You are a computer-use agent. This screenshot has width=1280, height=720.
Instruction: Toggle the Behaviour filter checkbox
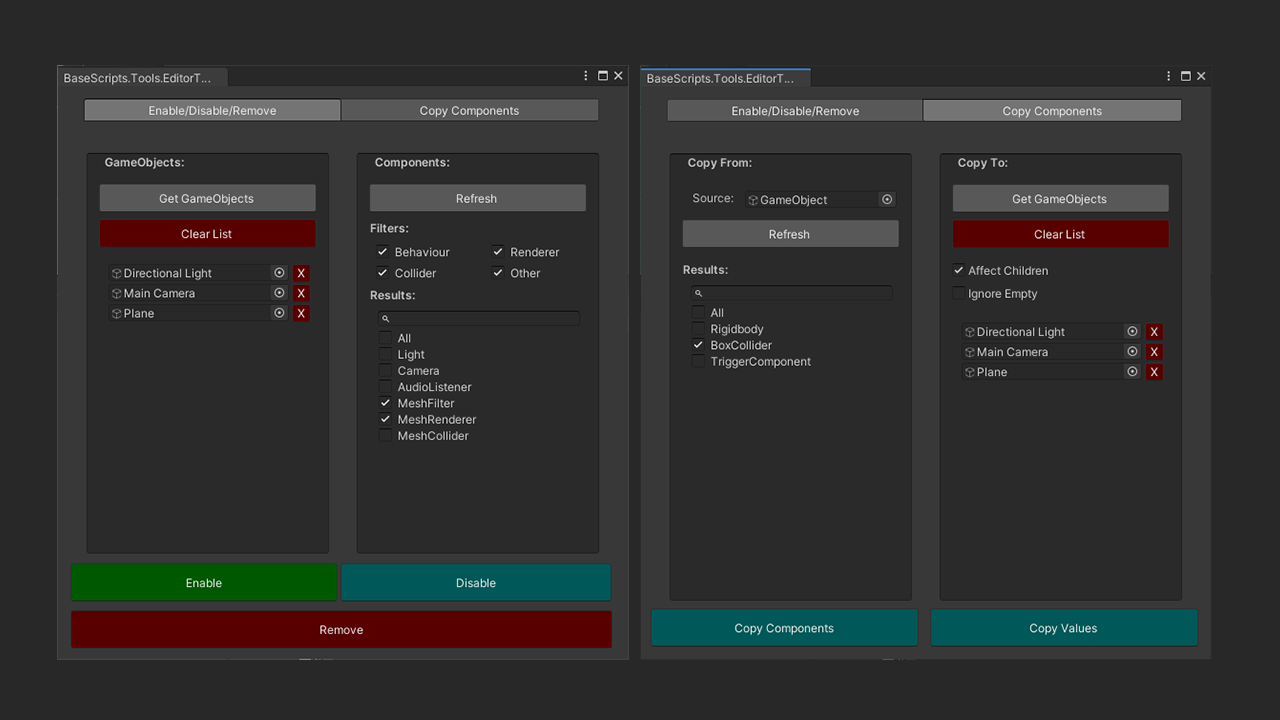click(382, 252)
